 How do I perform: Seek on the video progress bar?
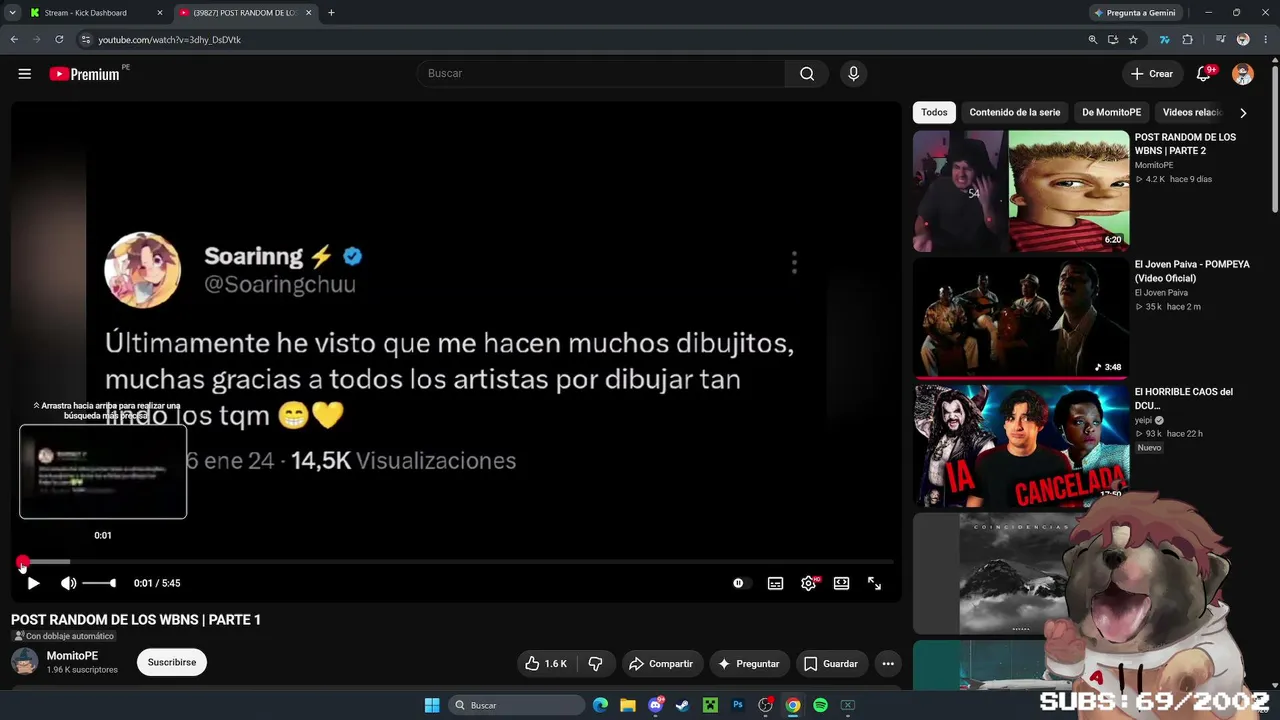pyautogui.click(x=456, y=562)
